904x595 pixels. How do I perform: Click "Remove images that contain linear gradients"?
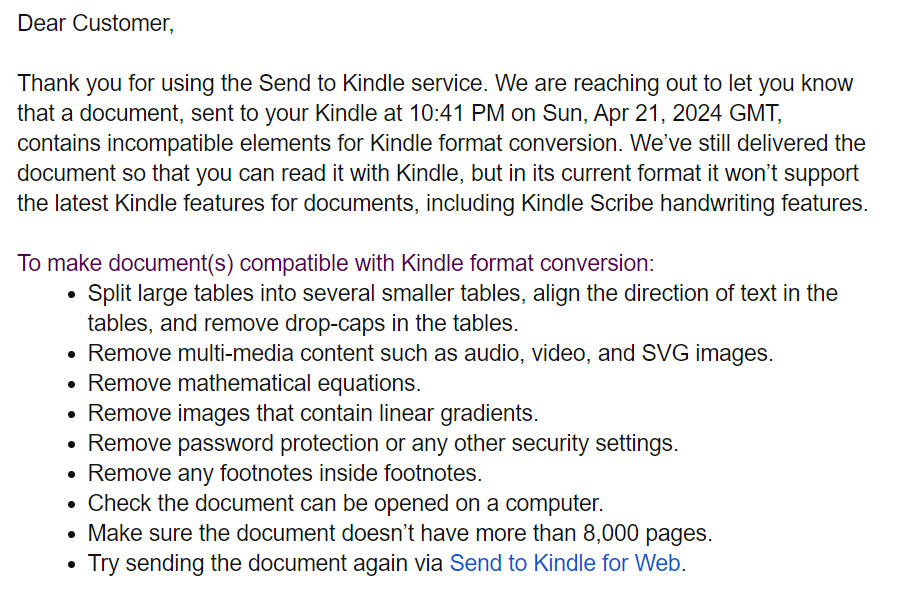313,413
